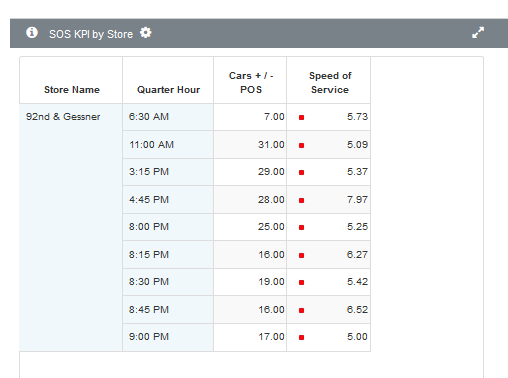This screenshot has width=508, height=378.
Task: Click the 5.42 speed of service value
Action: tap(357, 282)
